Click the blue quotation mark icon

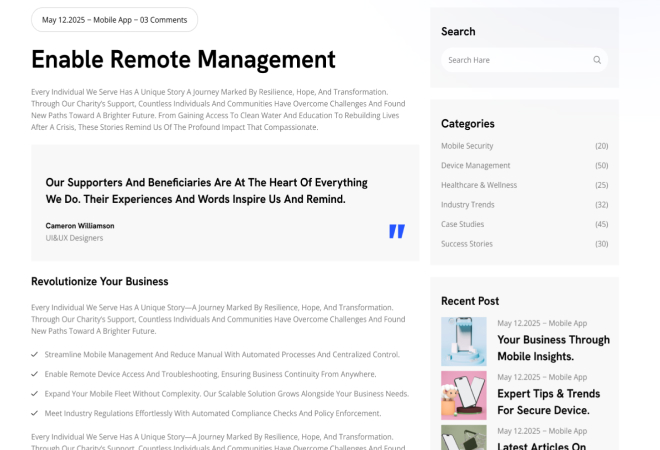pyautogui.click(x=397, y=231)
